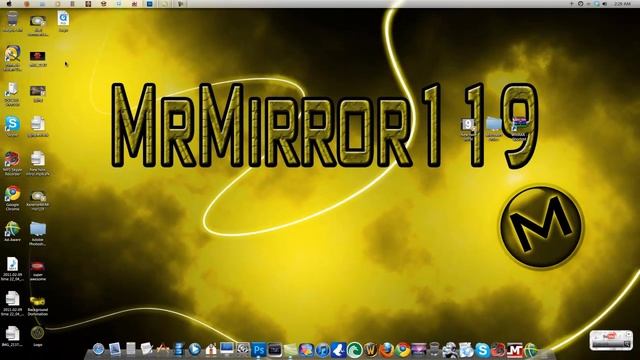640x360 pixels.
Task: Select the IMG_2137 desktop file
Action: [x=12, y=336]
